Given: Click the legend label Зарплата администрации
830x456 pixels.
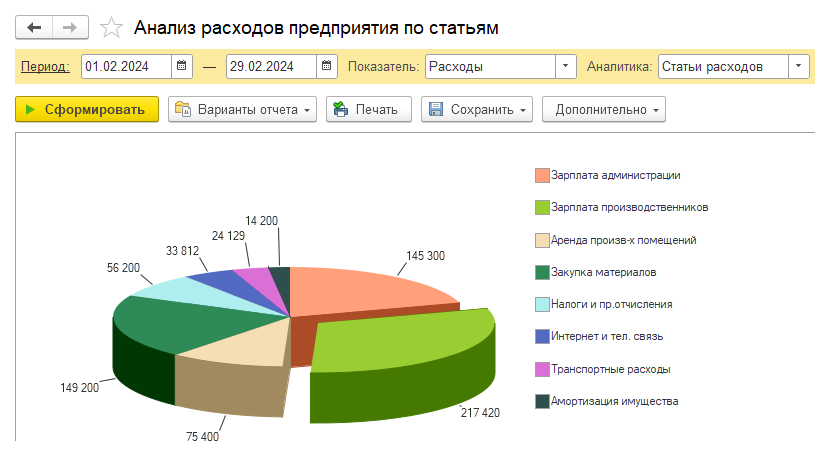Looking at the screenshot, I should 616,175.
